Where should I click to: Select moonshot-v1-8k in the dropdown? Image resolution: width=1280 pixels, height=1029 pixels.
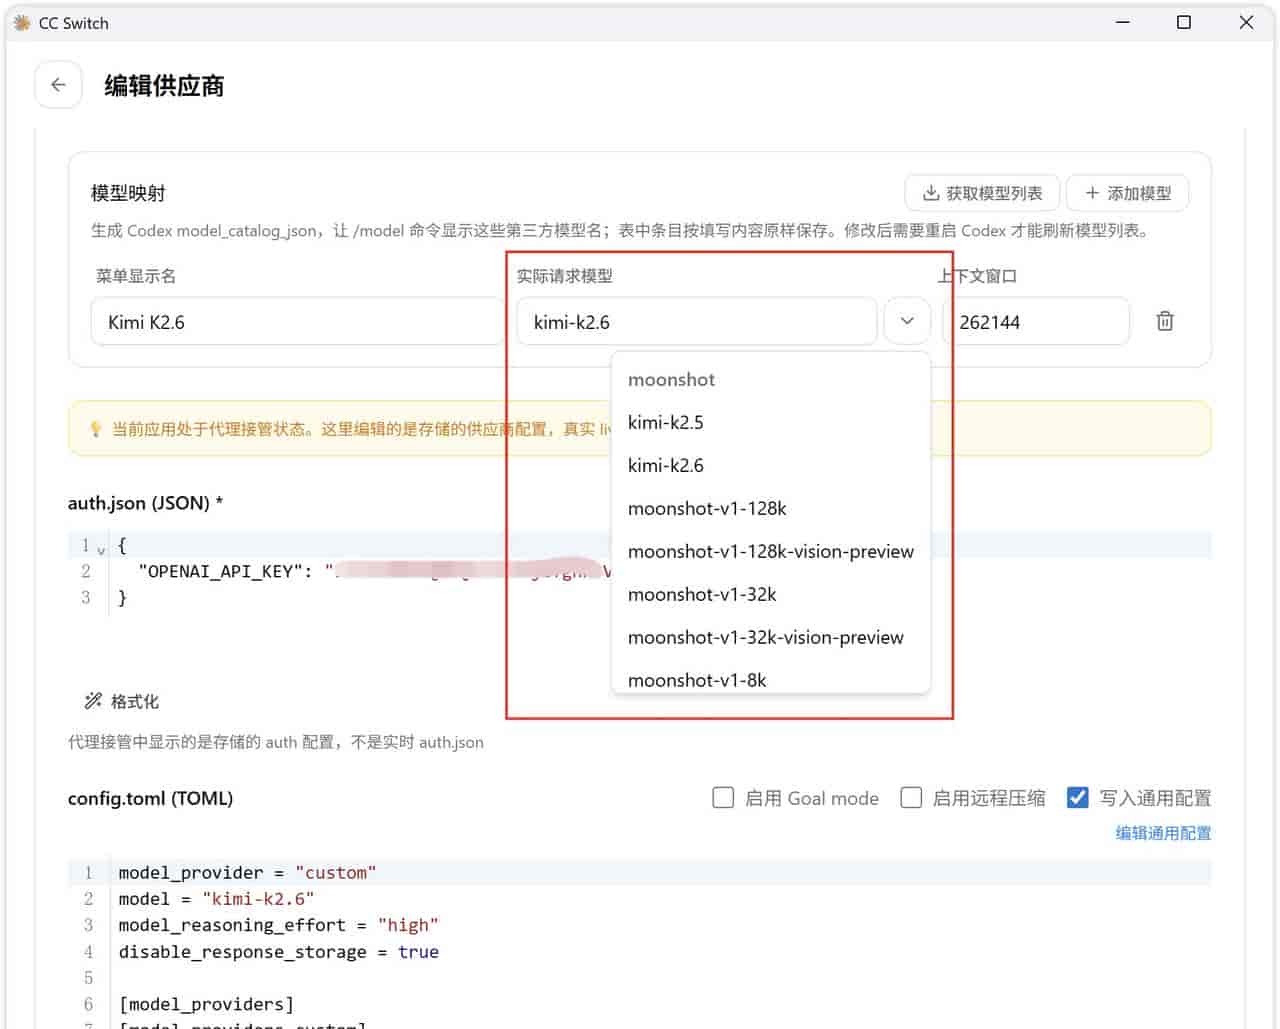pos(771,679)
